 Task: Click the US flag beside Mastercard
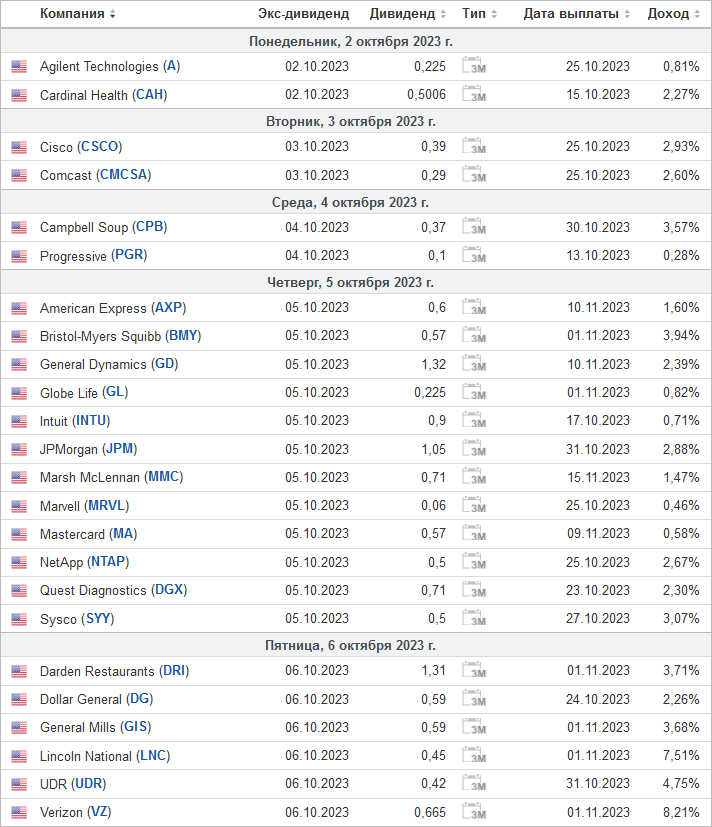pyautogui.click(x=19, y=534)
